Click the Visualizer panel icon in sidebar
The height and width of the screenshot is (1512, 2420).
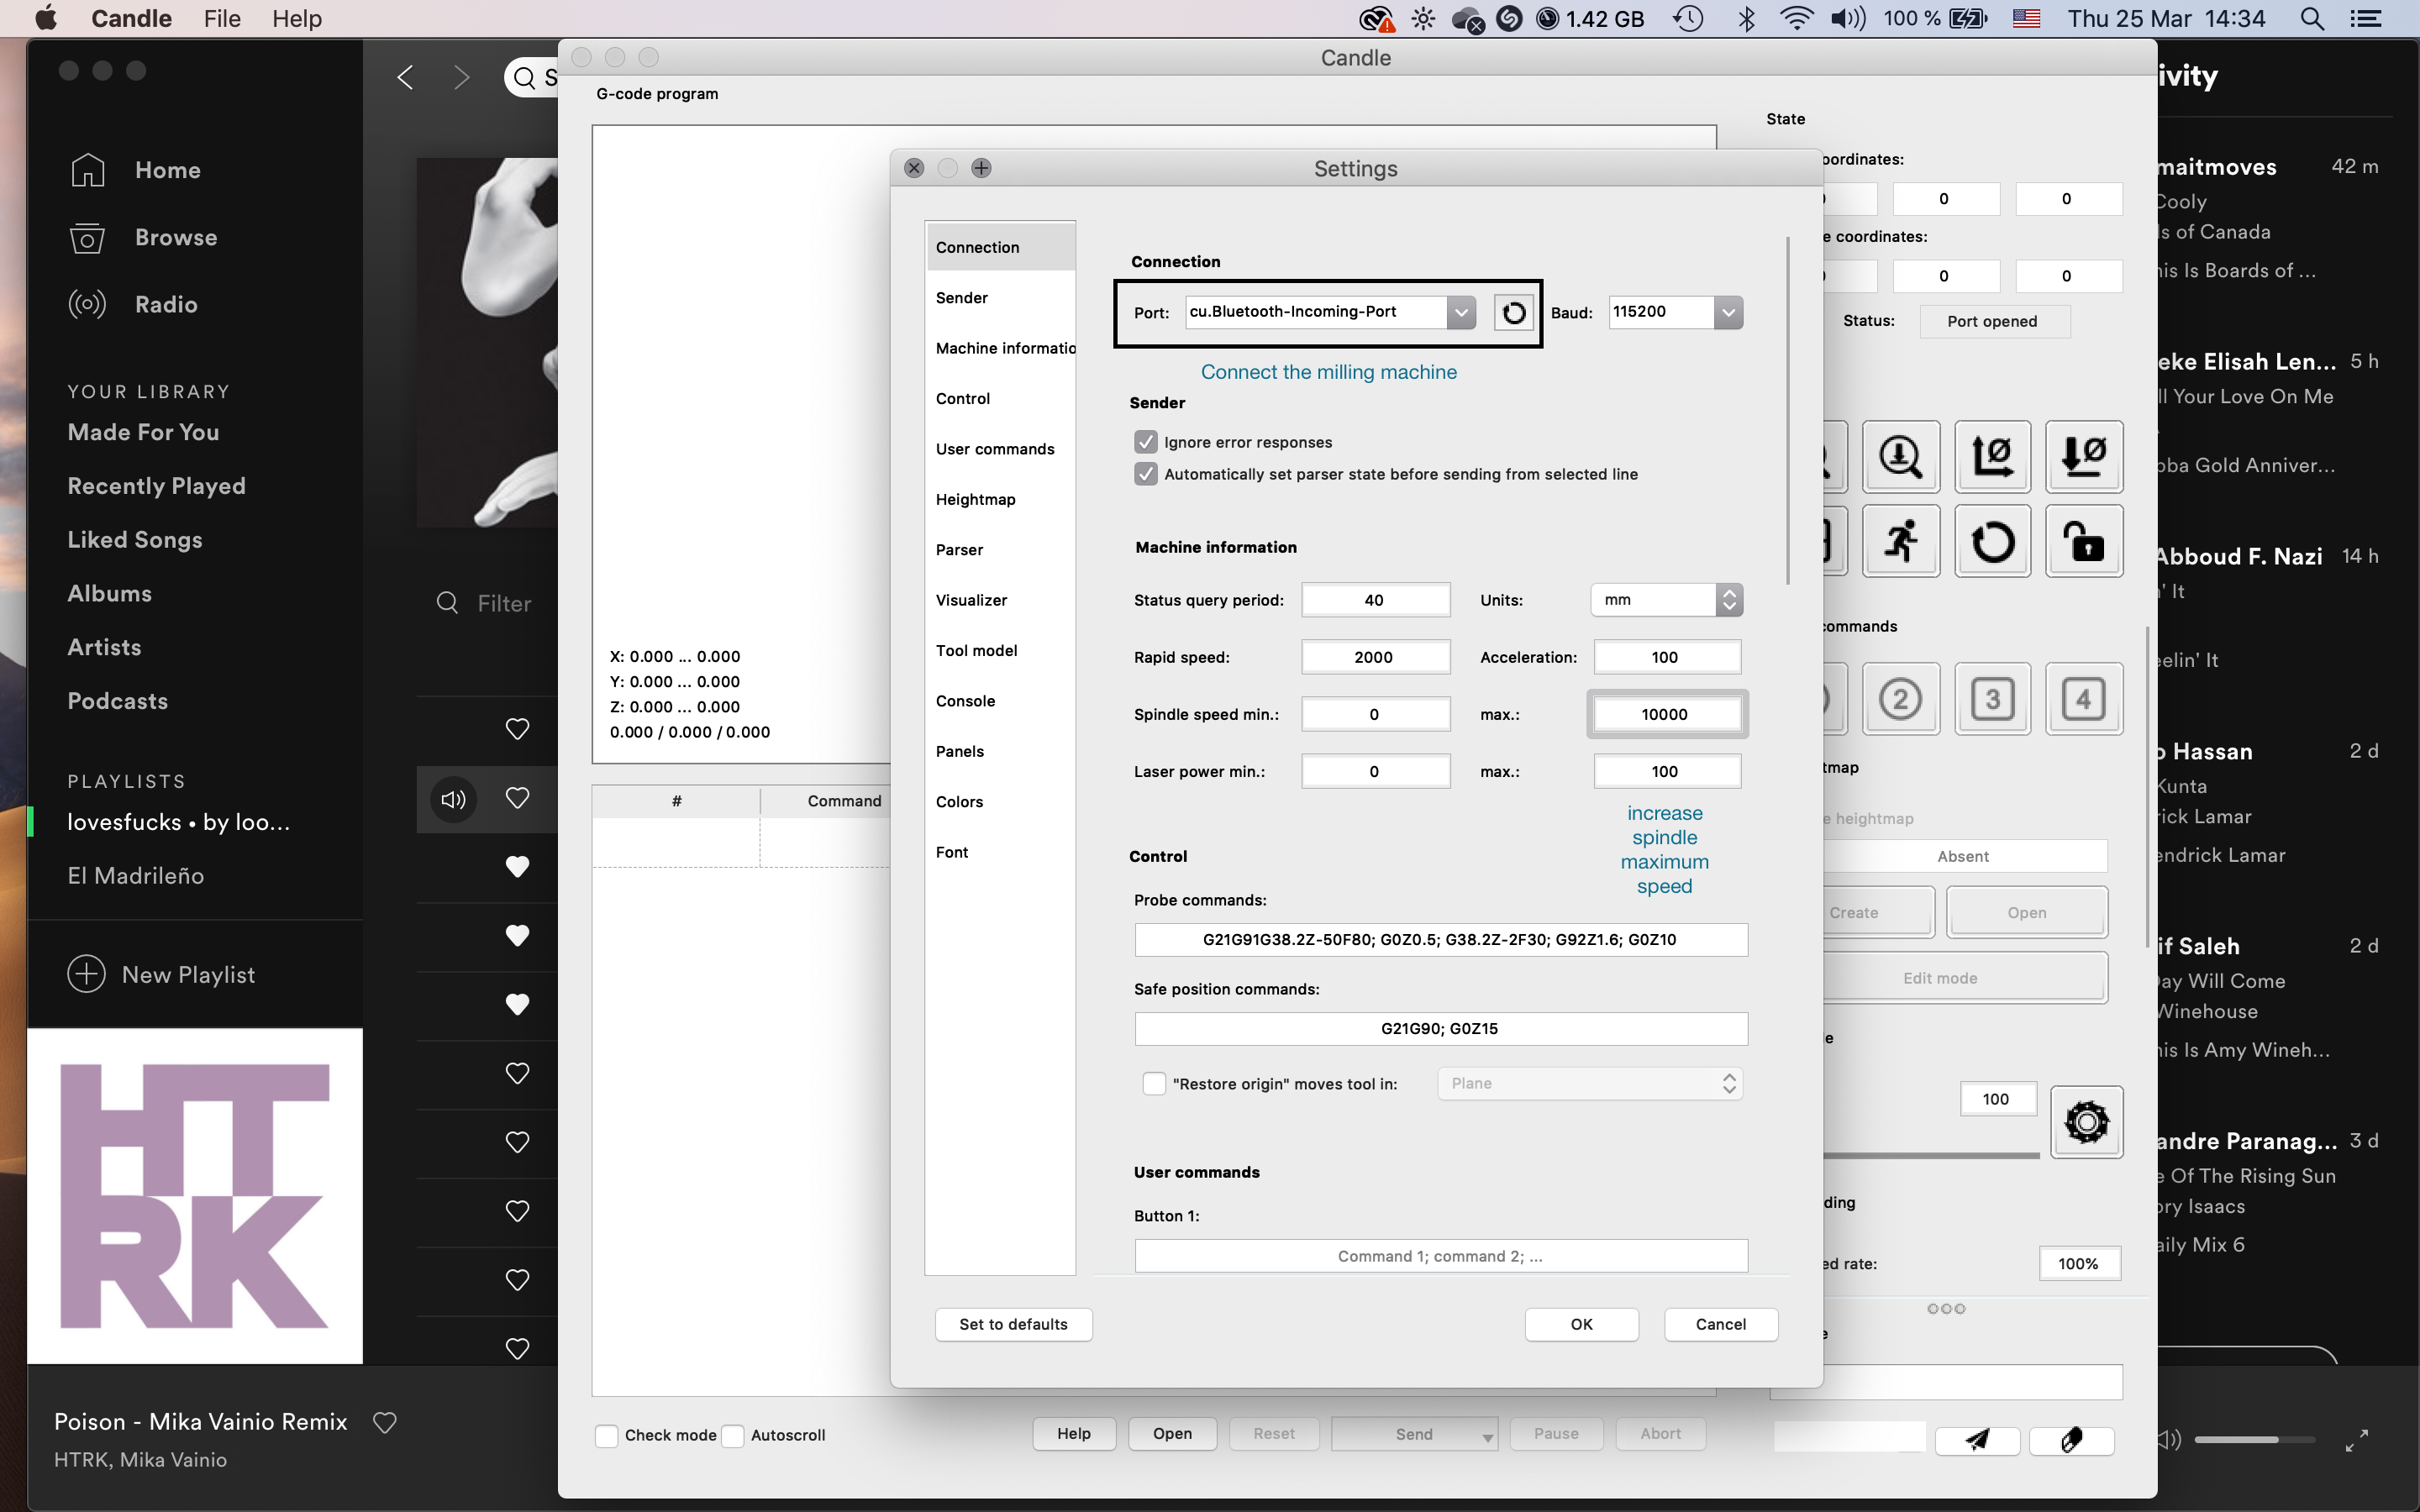coord(972,599)
